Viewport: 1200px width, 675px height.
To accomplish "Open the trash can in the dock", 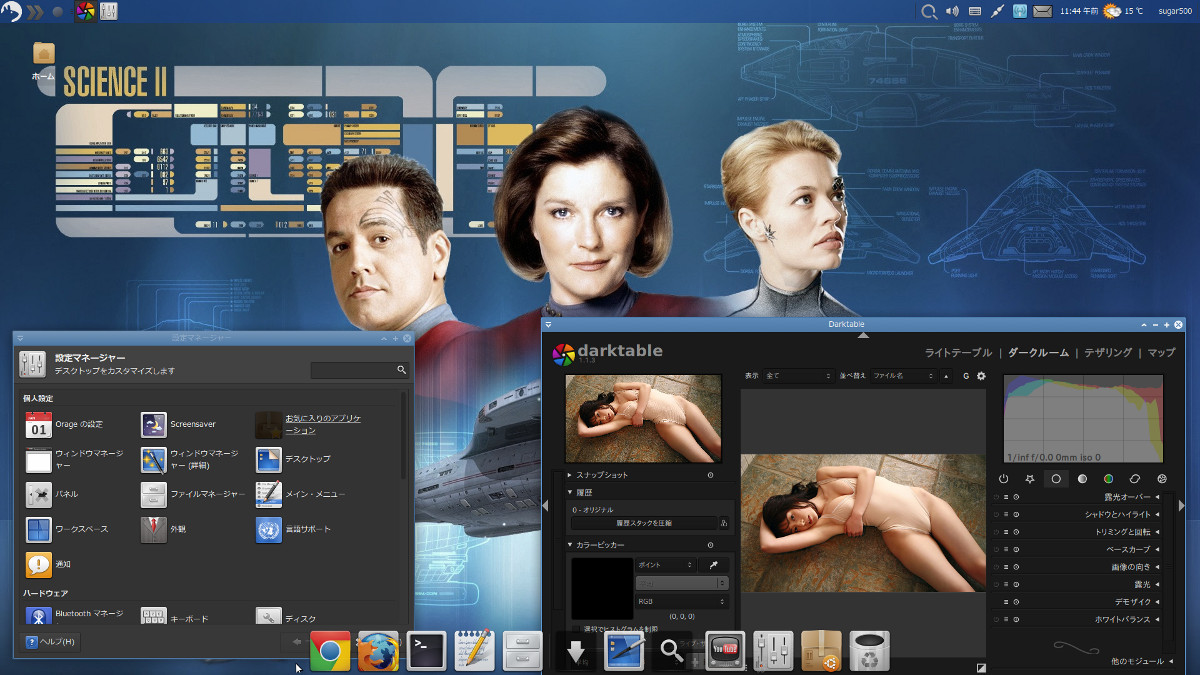I will click(869, 652).
